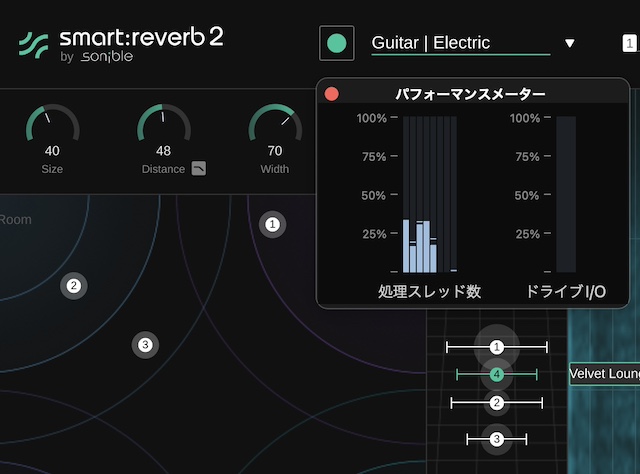The width and height of the screenshot is (640, 474).
Task: Click the 処理スレッド数 label
Action: 430,291
